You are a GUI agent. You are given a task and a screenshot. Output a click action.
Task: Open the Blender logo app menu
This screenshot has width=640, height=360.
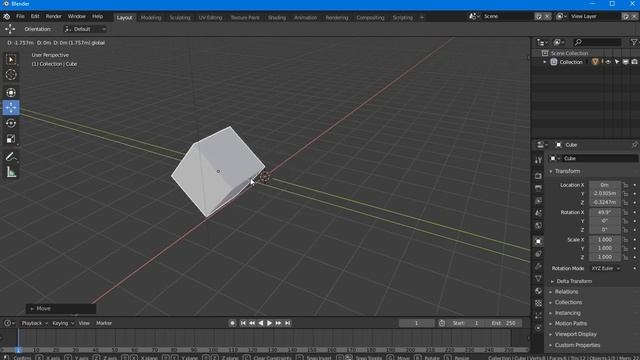(x=7, y=17)
